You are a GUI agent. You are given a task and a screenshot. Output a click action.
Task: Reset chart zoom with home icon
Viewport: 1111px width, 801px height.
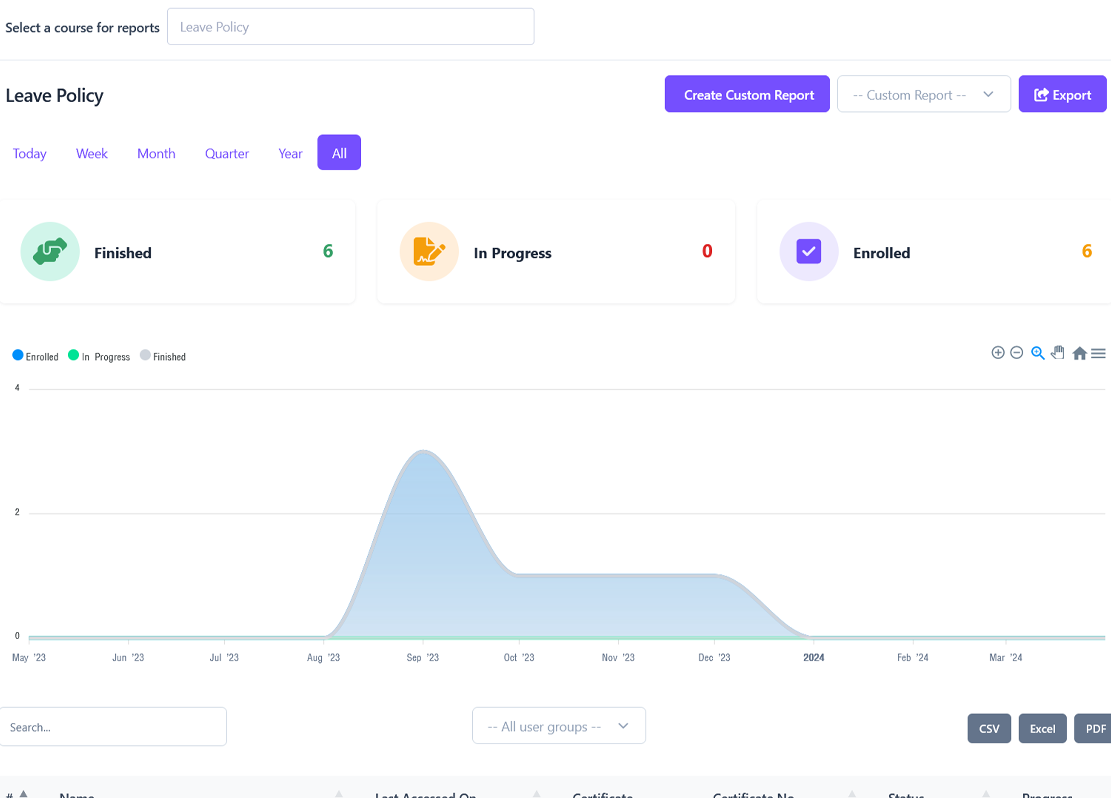1079,353
